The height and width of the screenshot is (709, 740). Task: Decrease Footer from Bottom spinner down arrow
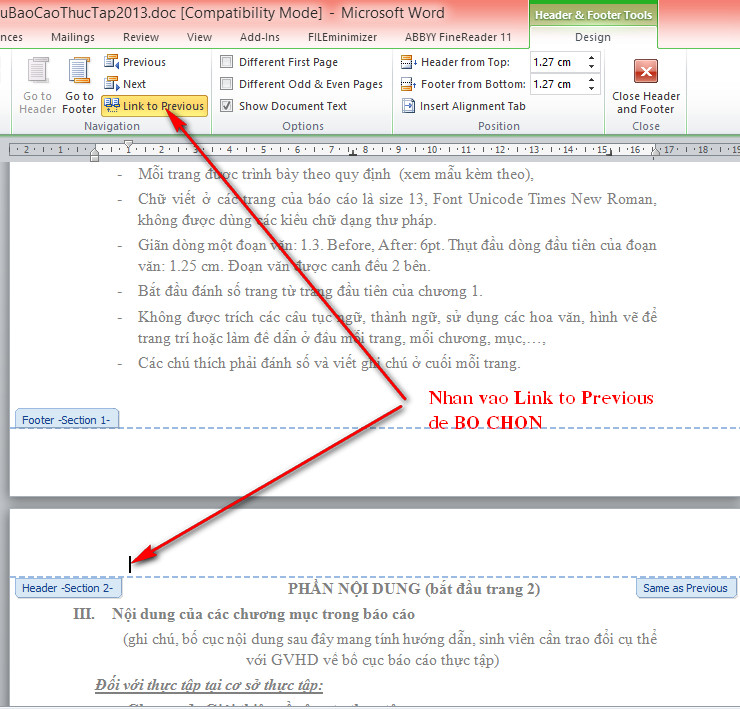point(591,89)
